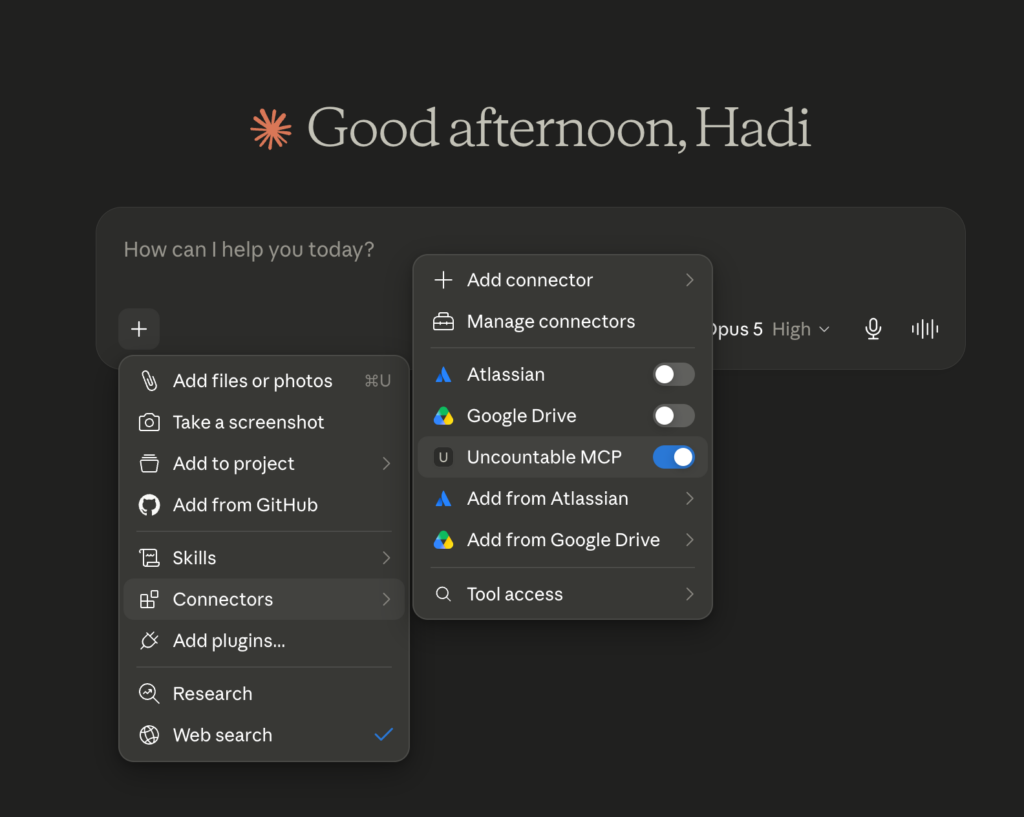Image resolution: width=1024 pixels, height=817 pixels.
Task: Turn on the Google Drive toggle
Action: click(x=673, y=416)
